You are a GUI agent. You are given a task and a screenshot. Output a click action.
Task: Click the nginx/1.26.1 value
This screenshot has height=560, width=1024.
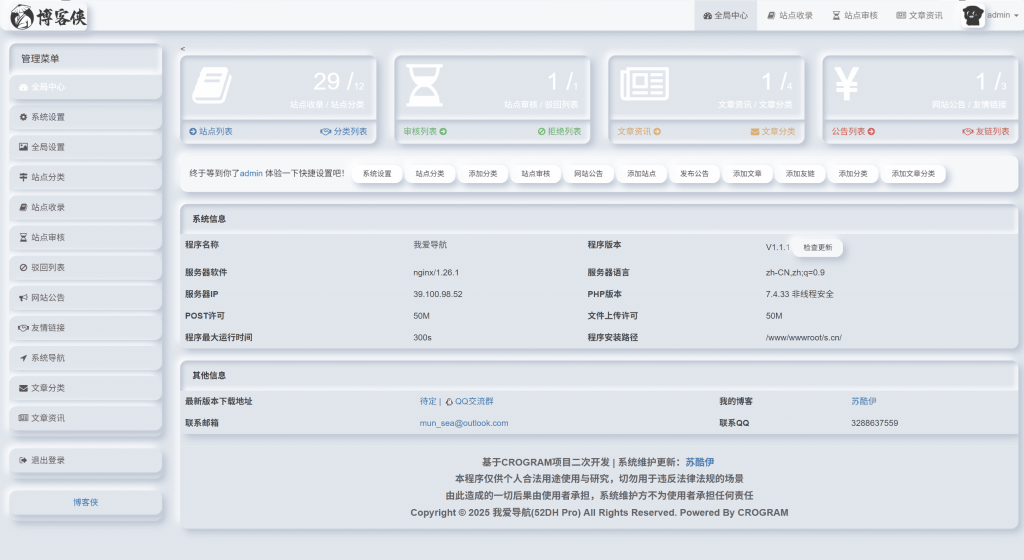pos(436,273)
